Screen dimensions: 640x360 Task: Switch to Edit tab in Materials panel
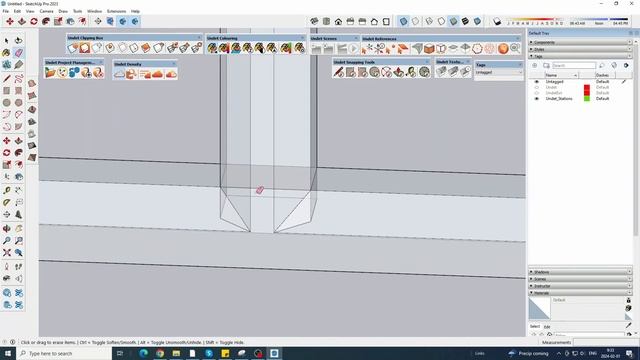pos(547,327)
